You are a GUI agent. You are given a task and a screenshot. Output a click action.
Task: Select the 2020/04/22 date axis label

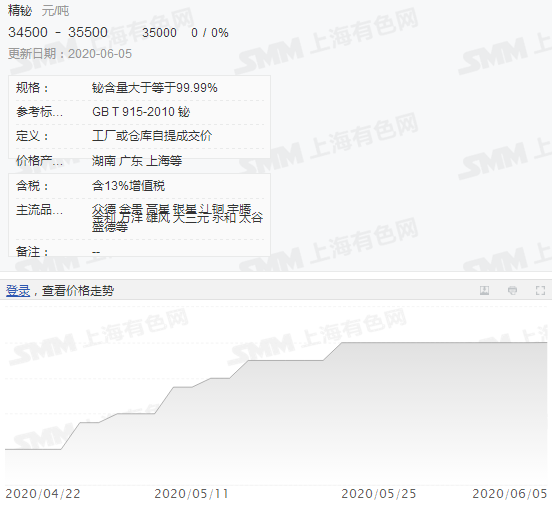[x=43, y=494]
